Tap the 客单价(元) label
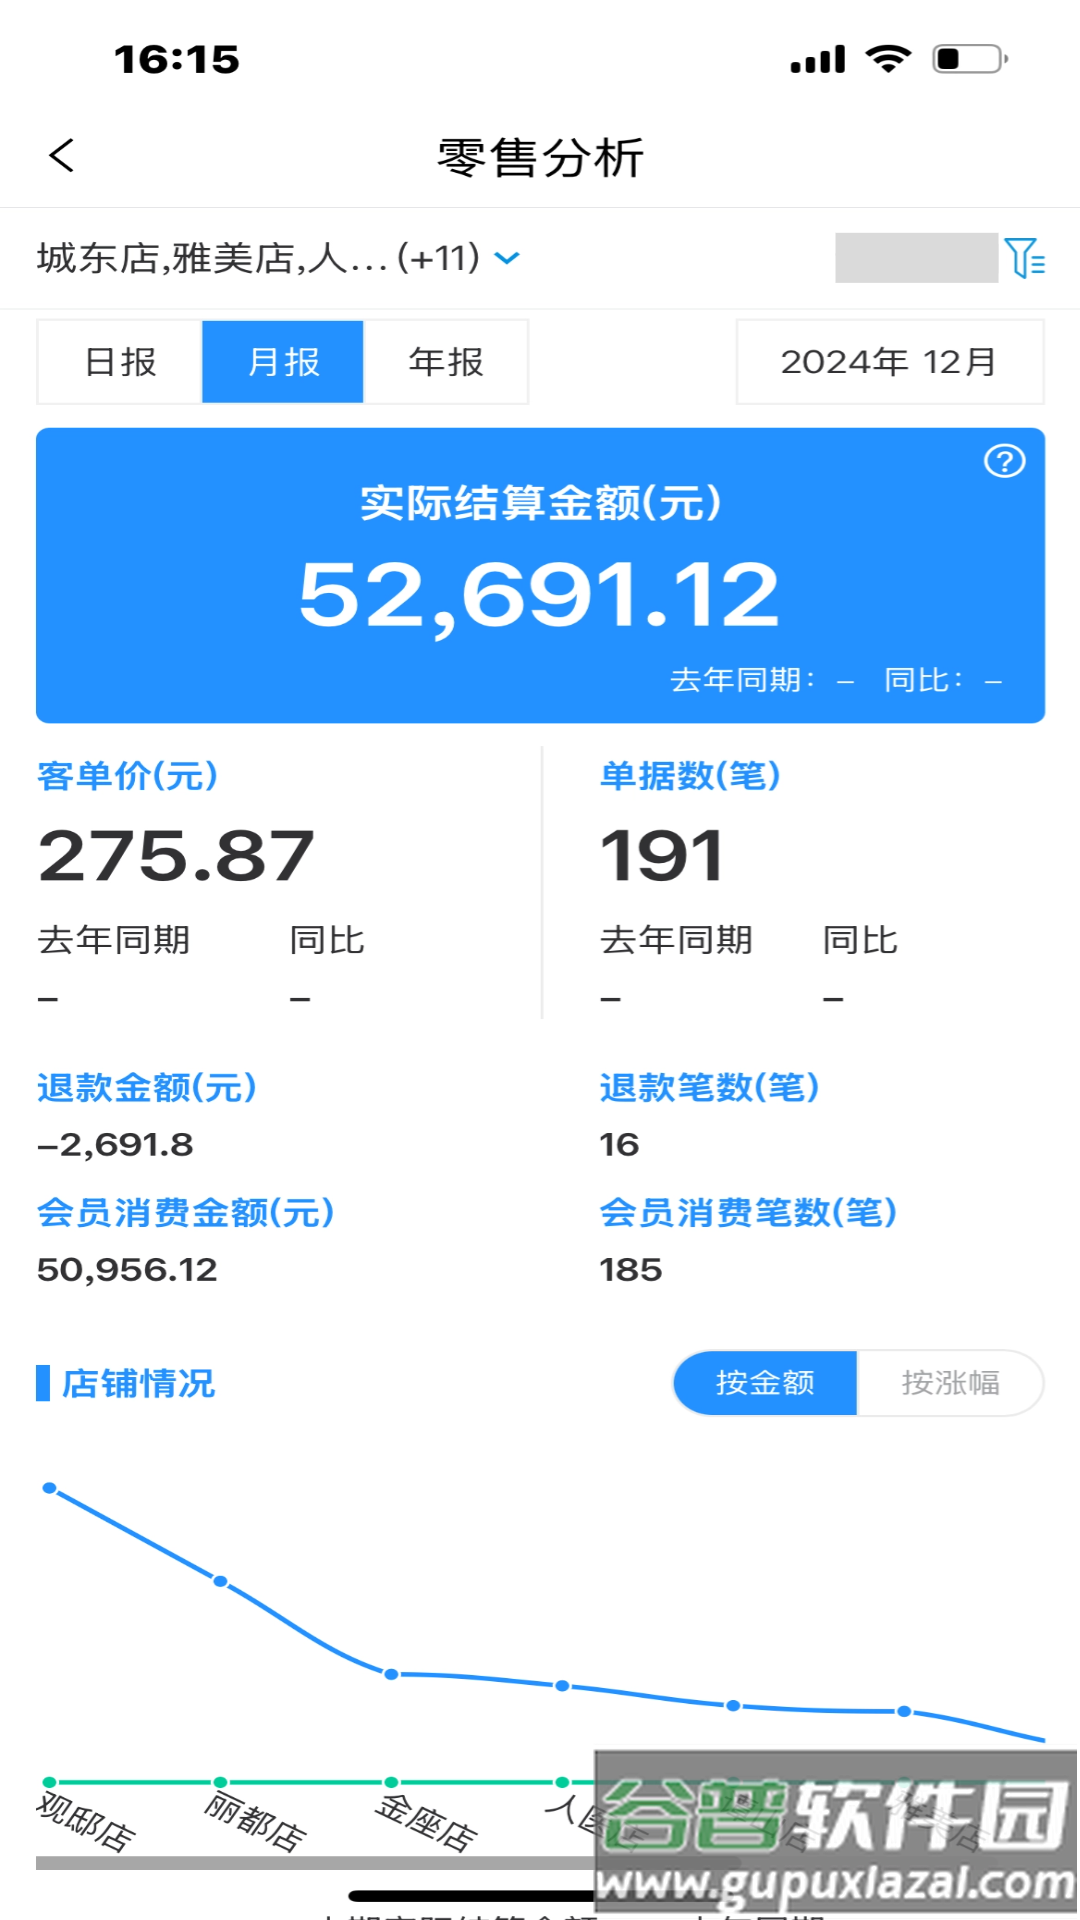The width and height of the screenshot is (1080, 1920). coord(128,775)
